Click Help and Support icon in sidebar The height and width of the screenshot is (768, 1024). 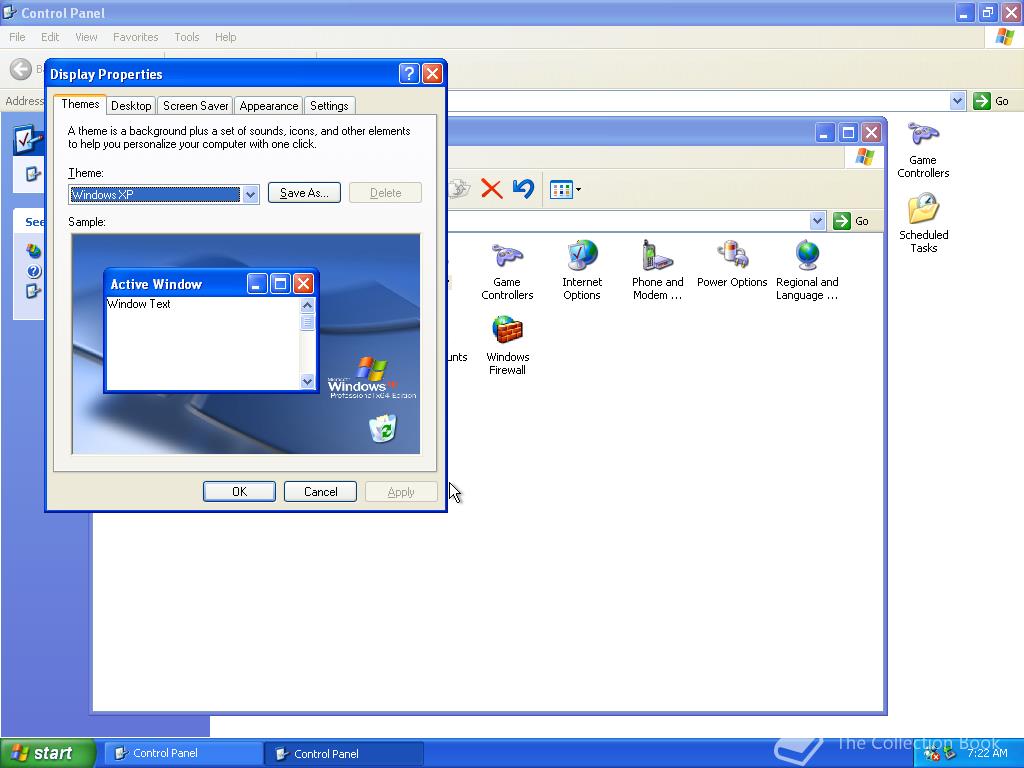[33, 271]
